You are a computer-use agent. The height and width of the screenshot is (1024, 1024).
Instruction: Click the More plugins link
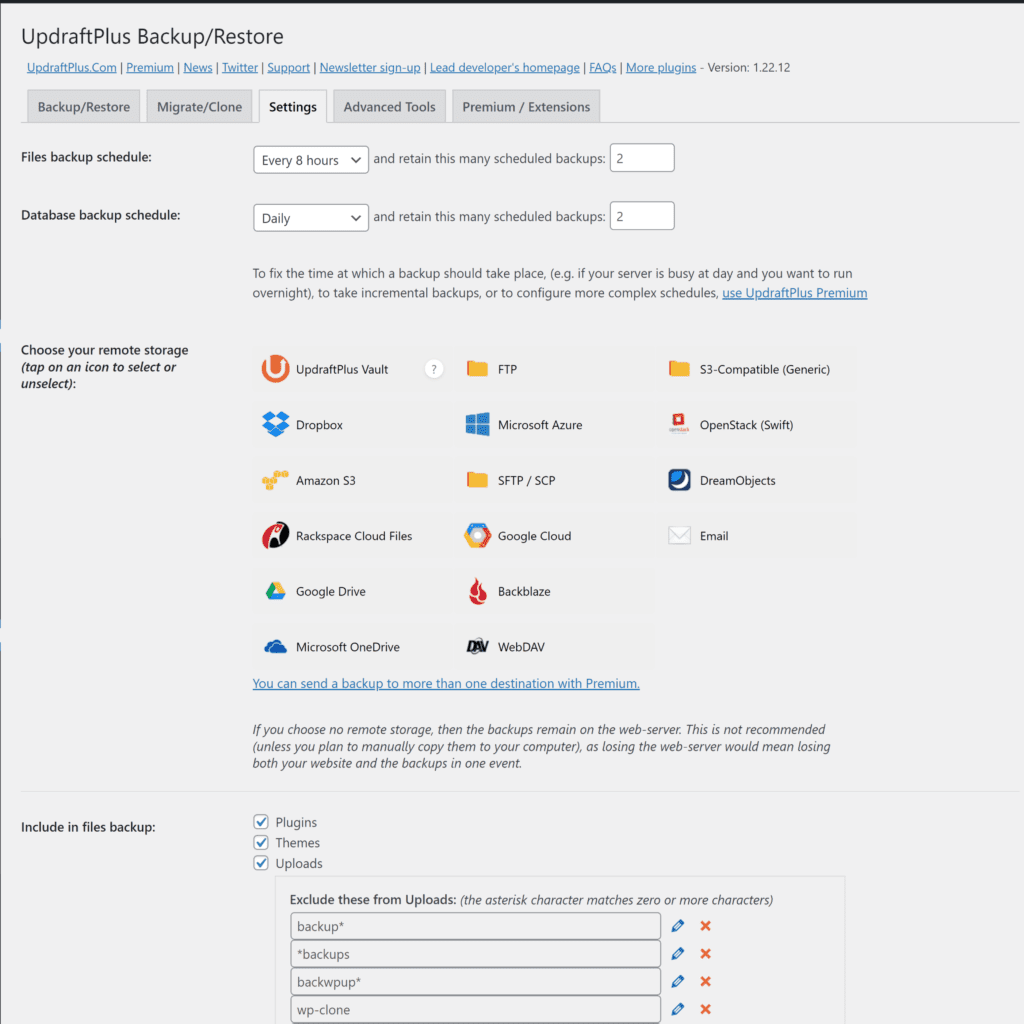tap(661, 67)
